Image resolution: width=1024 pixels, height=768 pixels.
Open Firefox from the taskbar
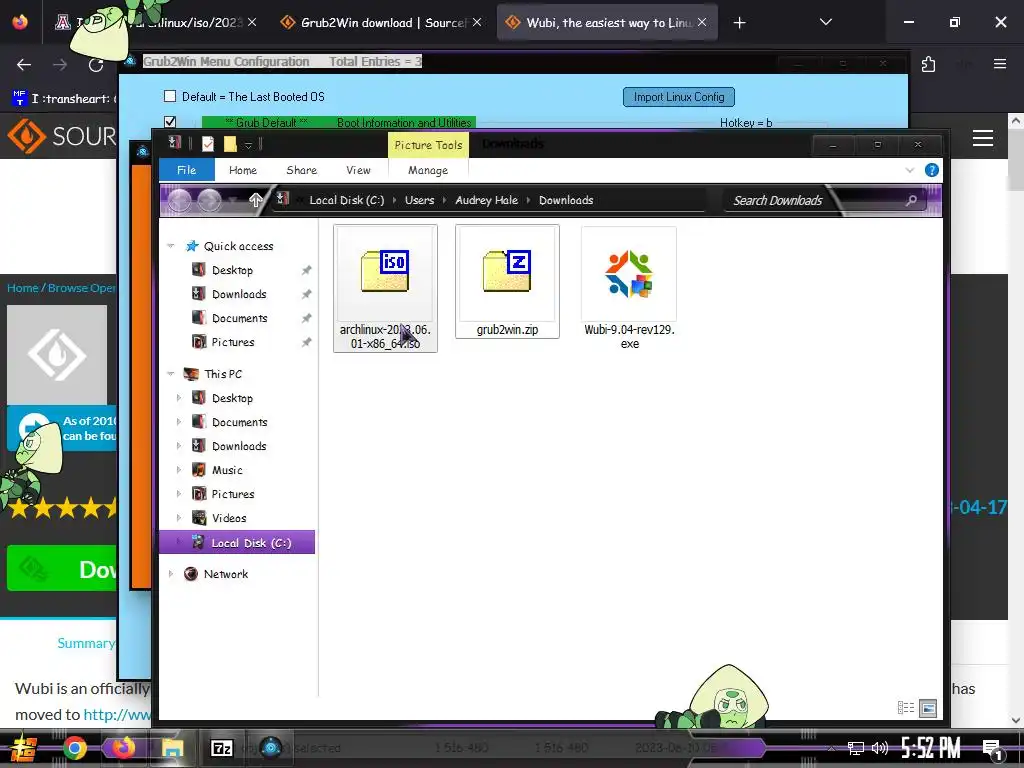[123, 748]
